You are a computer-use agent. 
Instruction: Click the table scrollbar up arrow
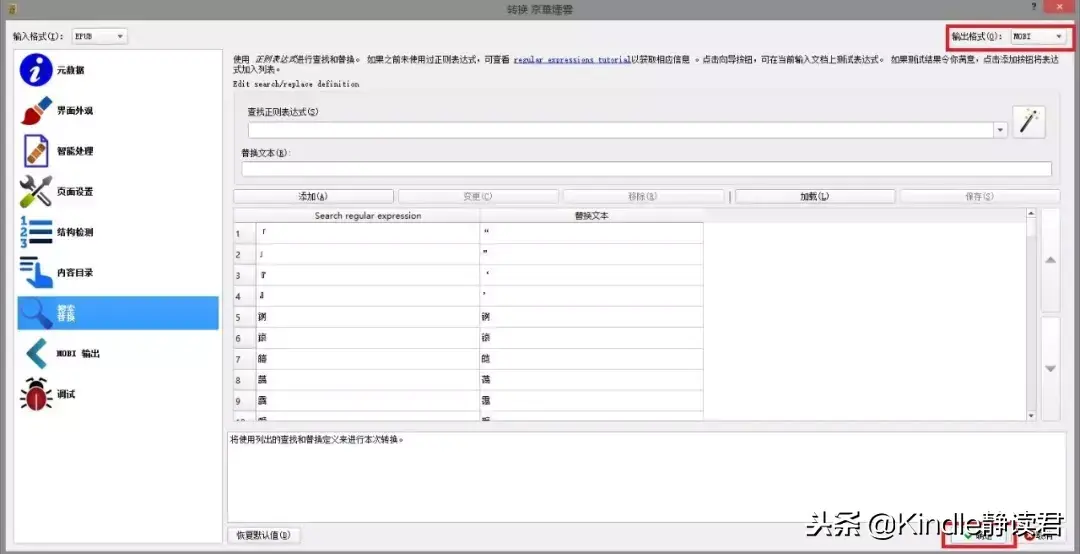tap(1031, 214)
